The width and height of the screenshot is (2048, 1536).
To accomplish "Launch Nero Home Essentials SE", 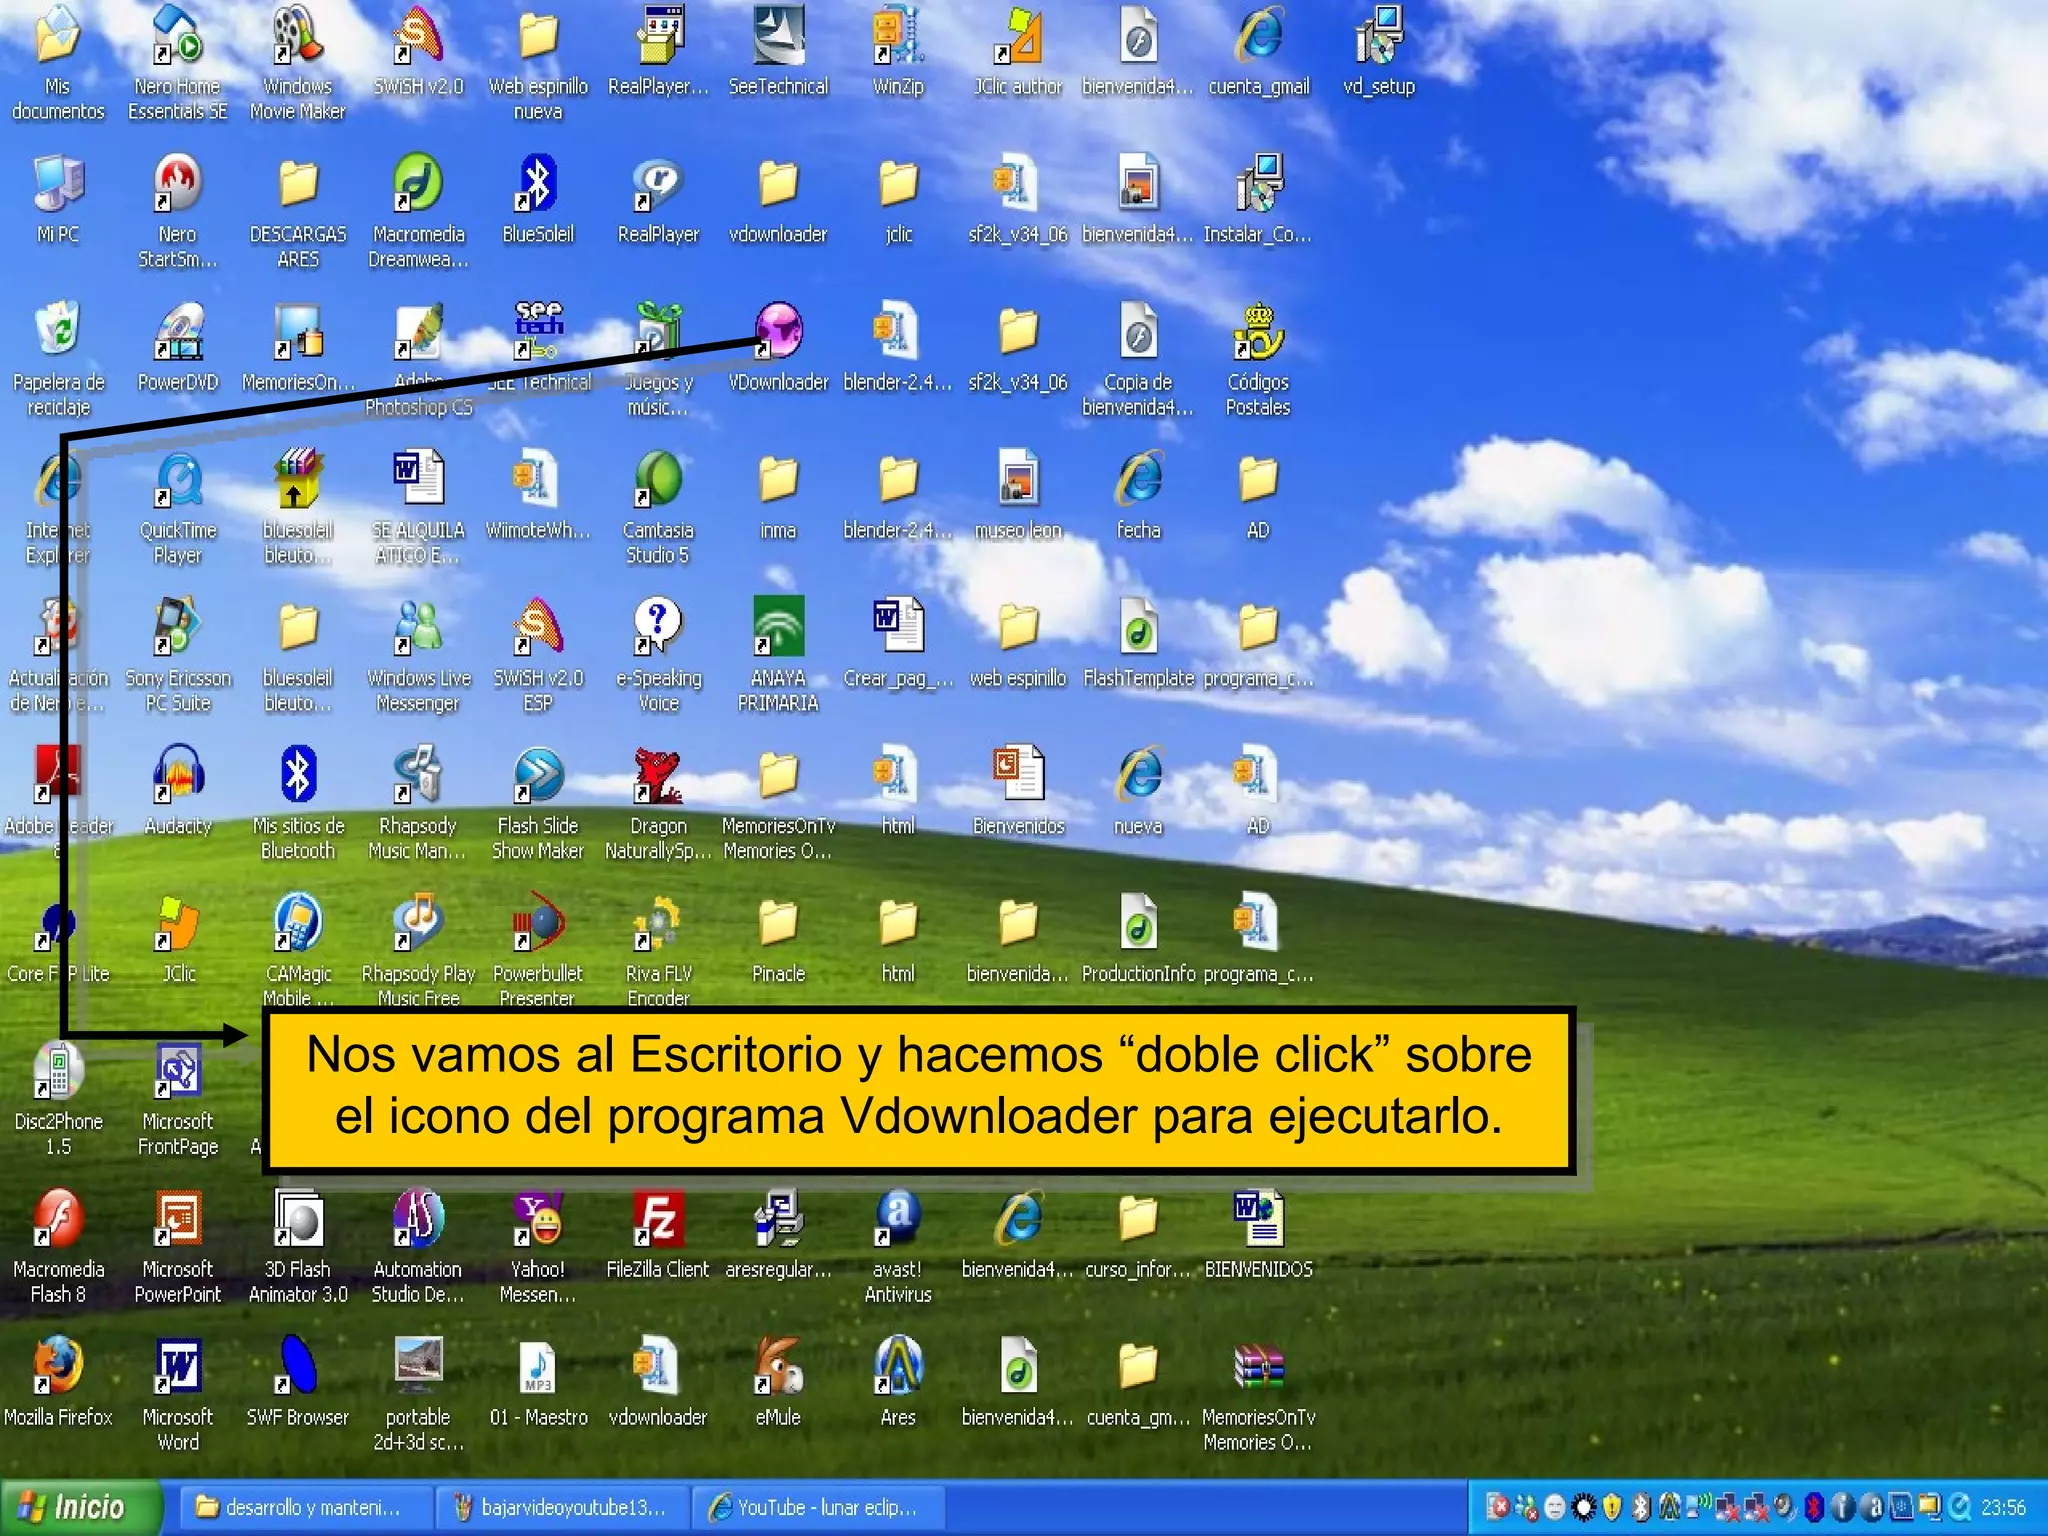I will coord(178,34).
